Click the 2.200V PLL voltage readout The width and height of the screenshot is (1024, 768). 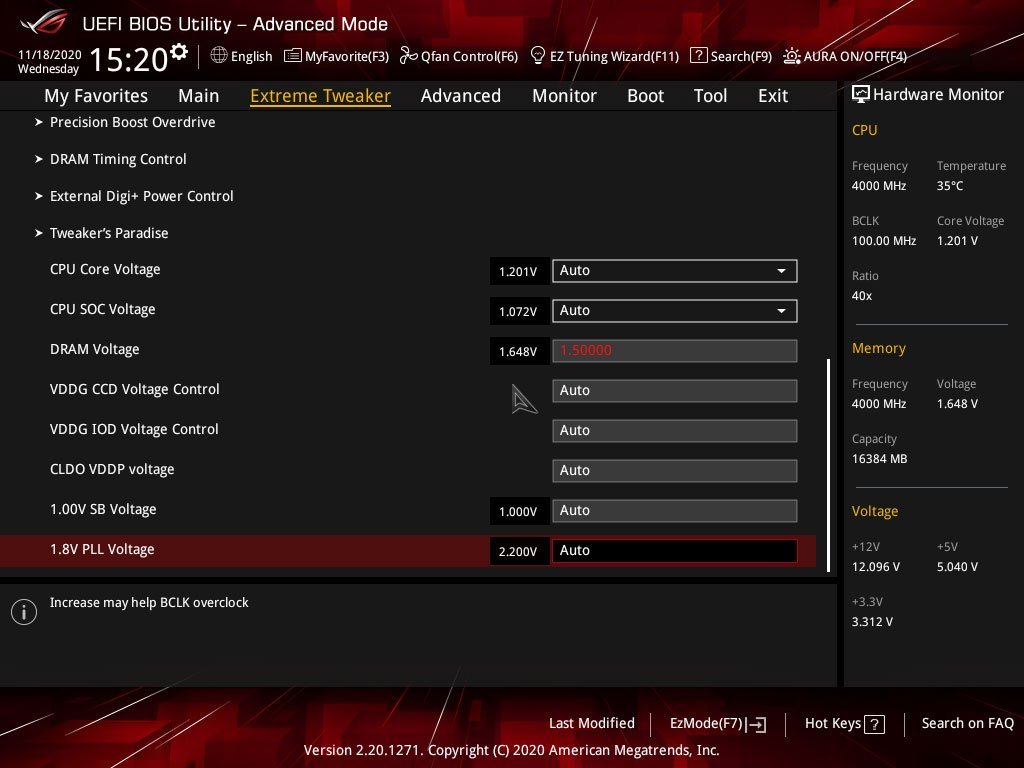pyautogui.click(x=519, y=551)
